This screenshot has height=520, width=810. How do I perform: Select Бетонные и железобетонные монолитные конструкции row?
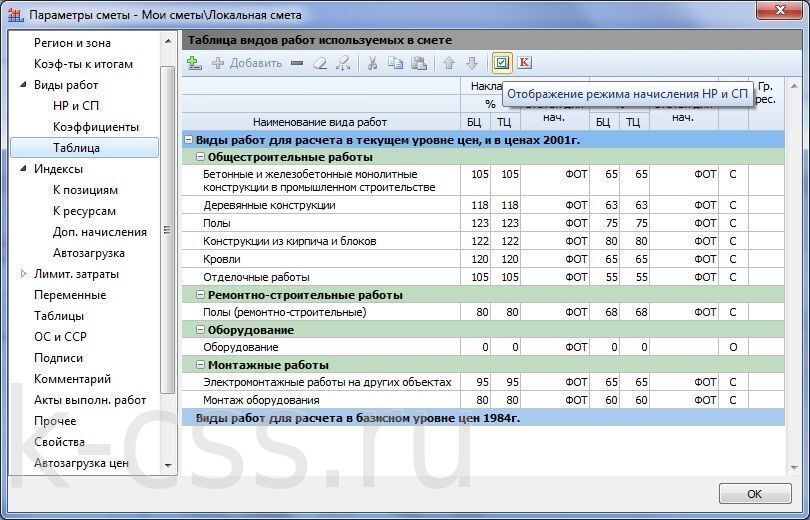(x=483, y=180)
